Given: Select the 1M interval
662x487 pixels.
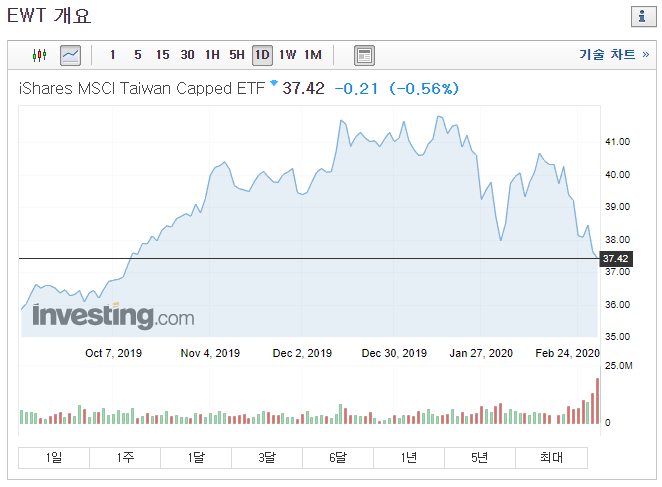Looking at the screenshot, I should pos(313,55).
